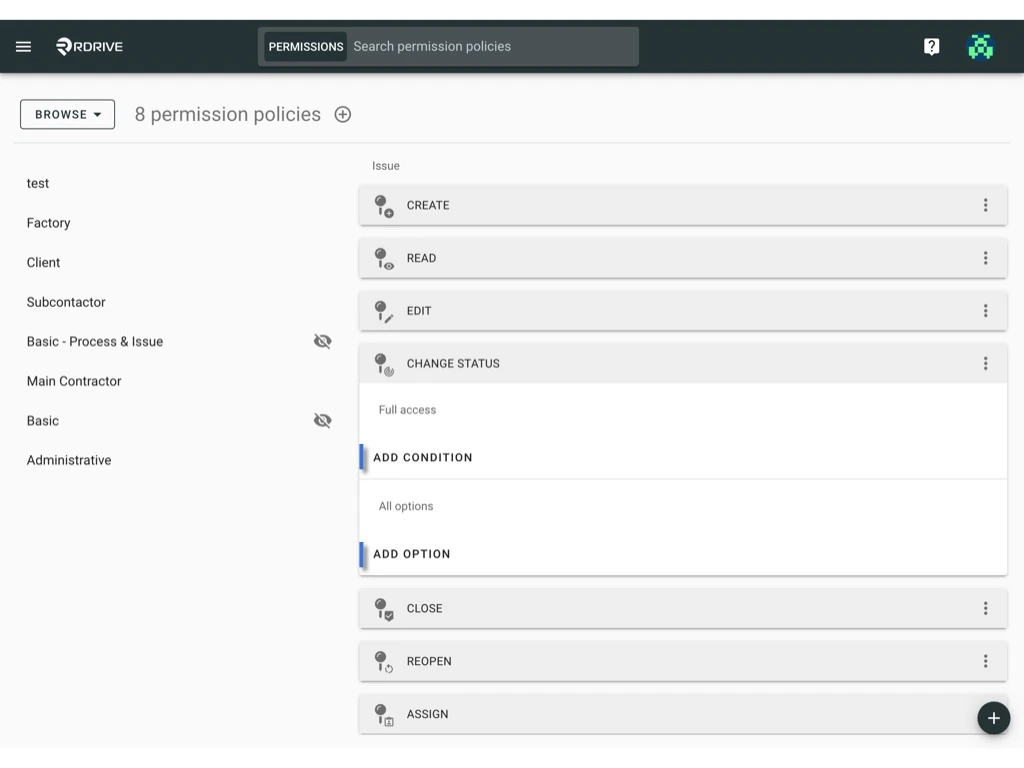
Task: Open the three-dot menu on Create row
Action: (x=986, y=205)
